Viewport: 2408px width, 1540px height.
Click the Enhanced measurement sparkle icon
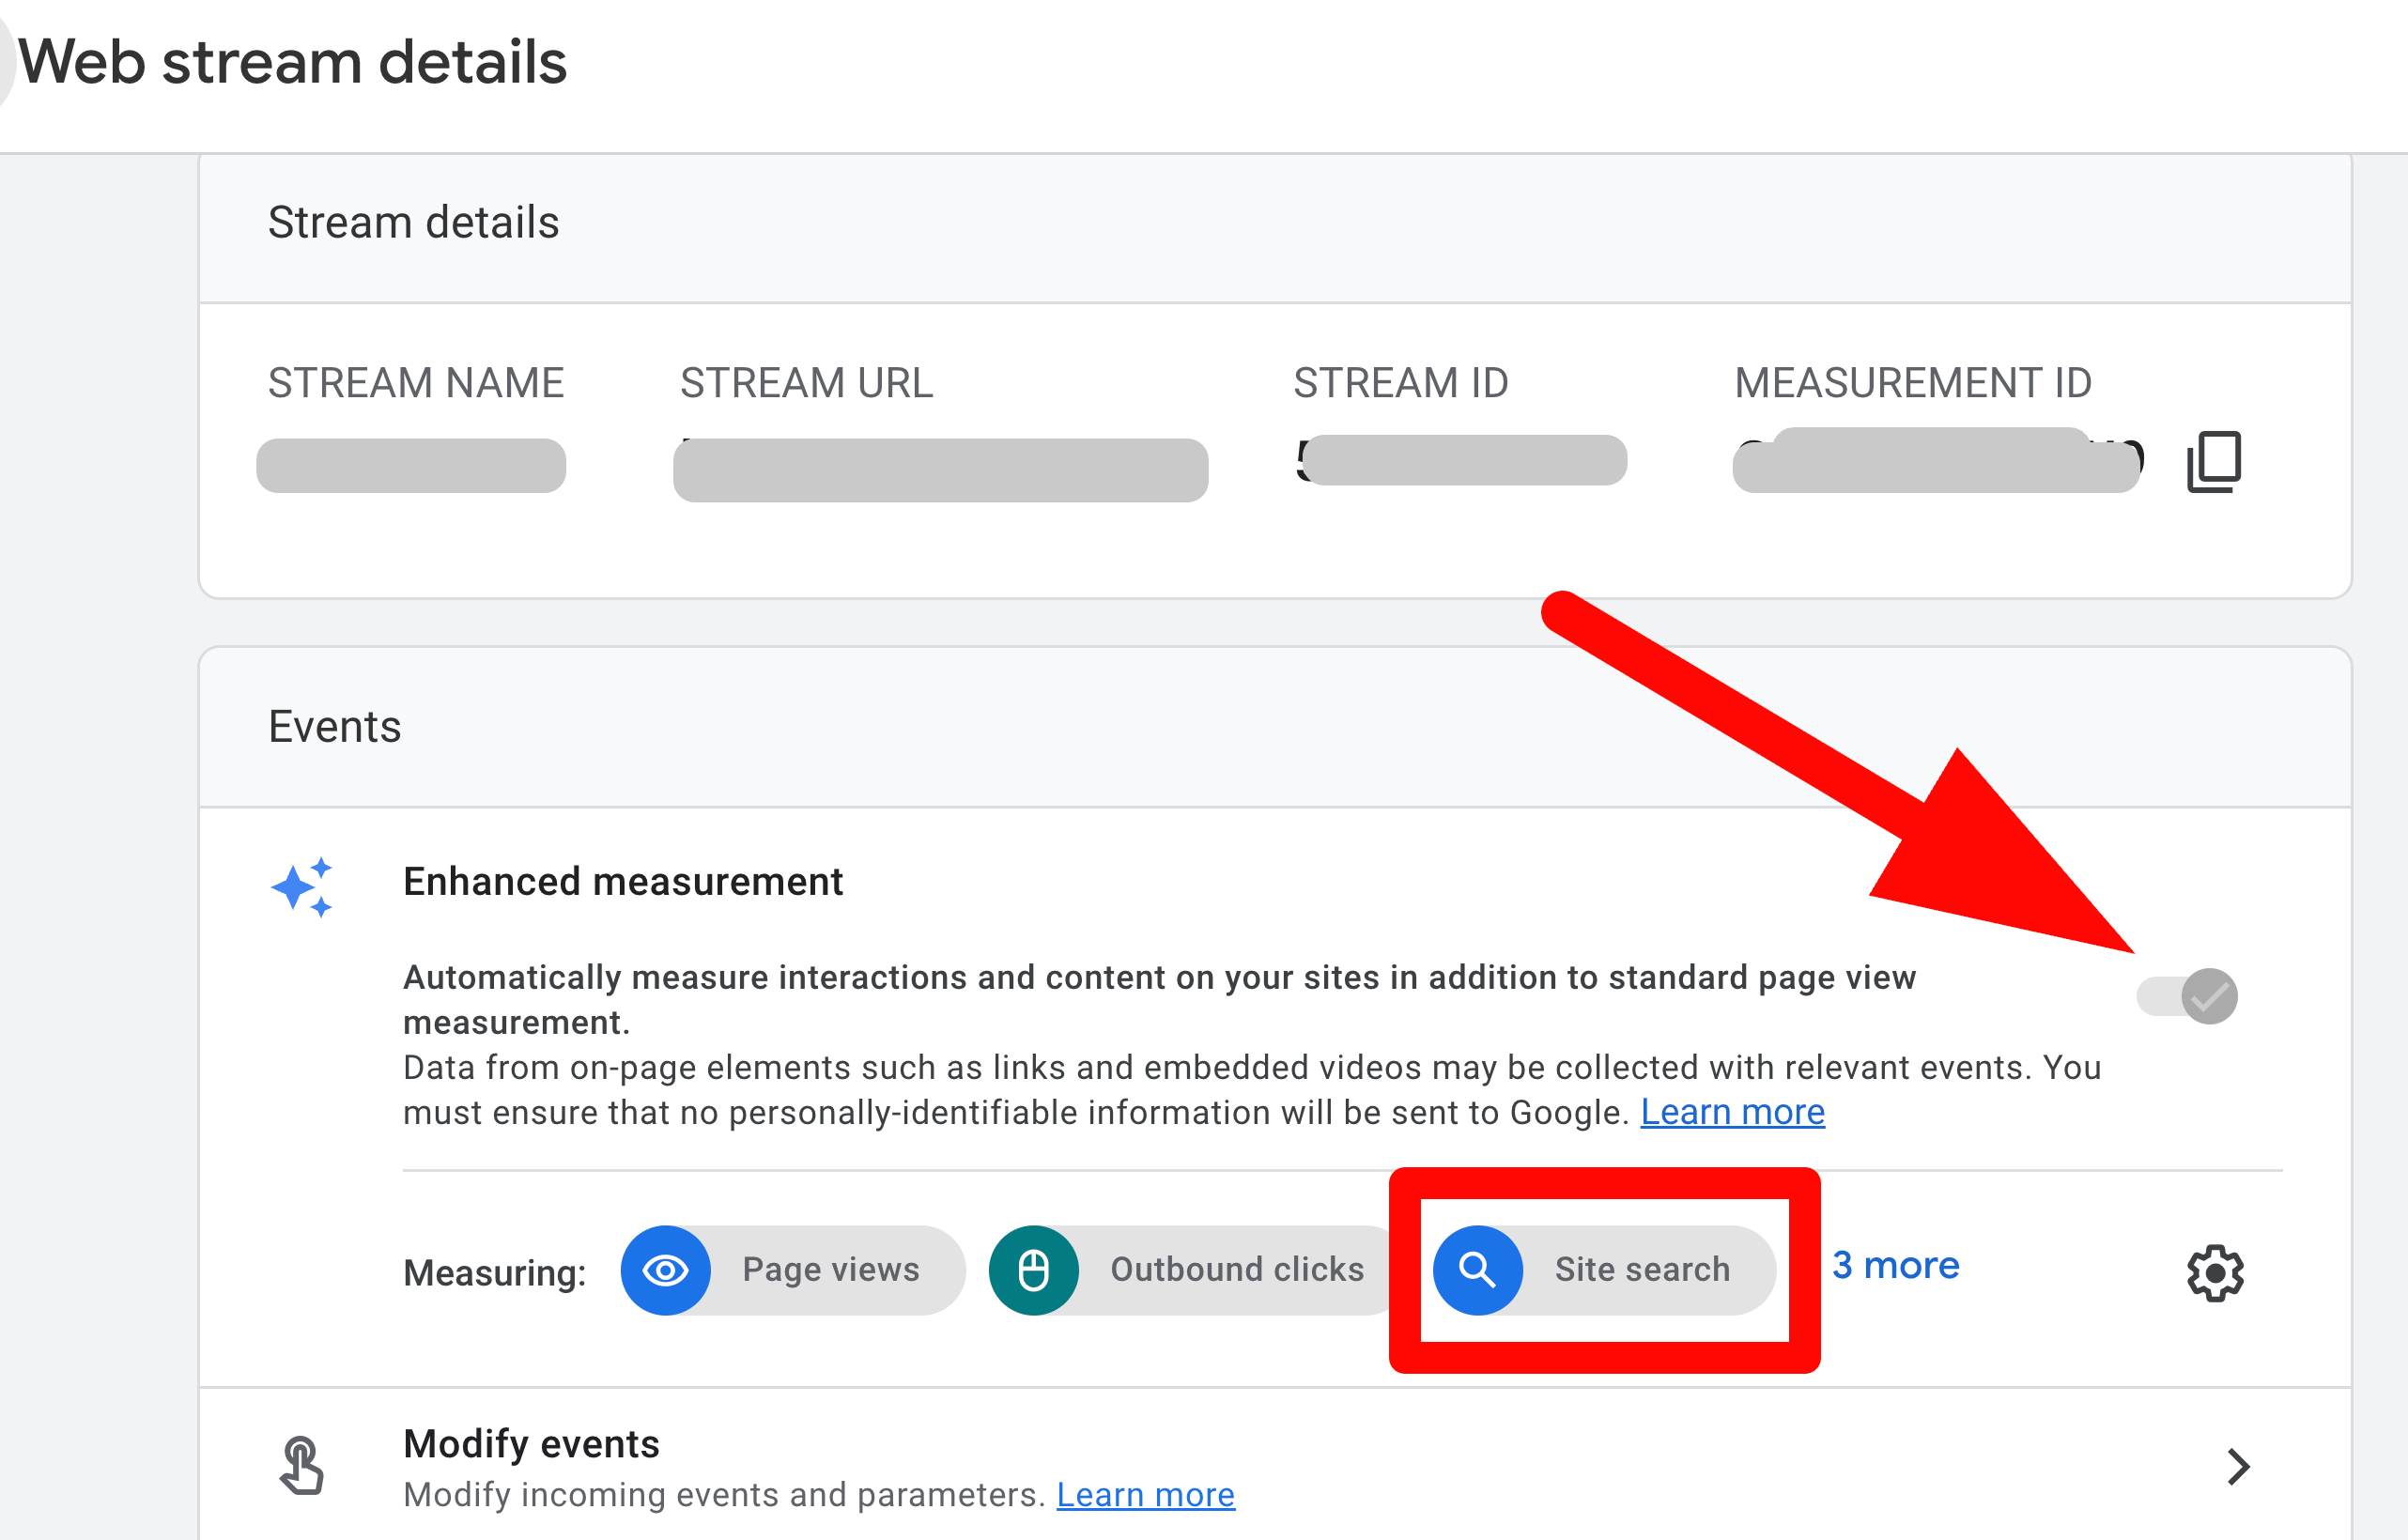301,886
